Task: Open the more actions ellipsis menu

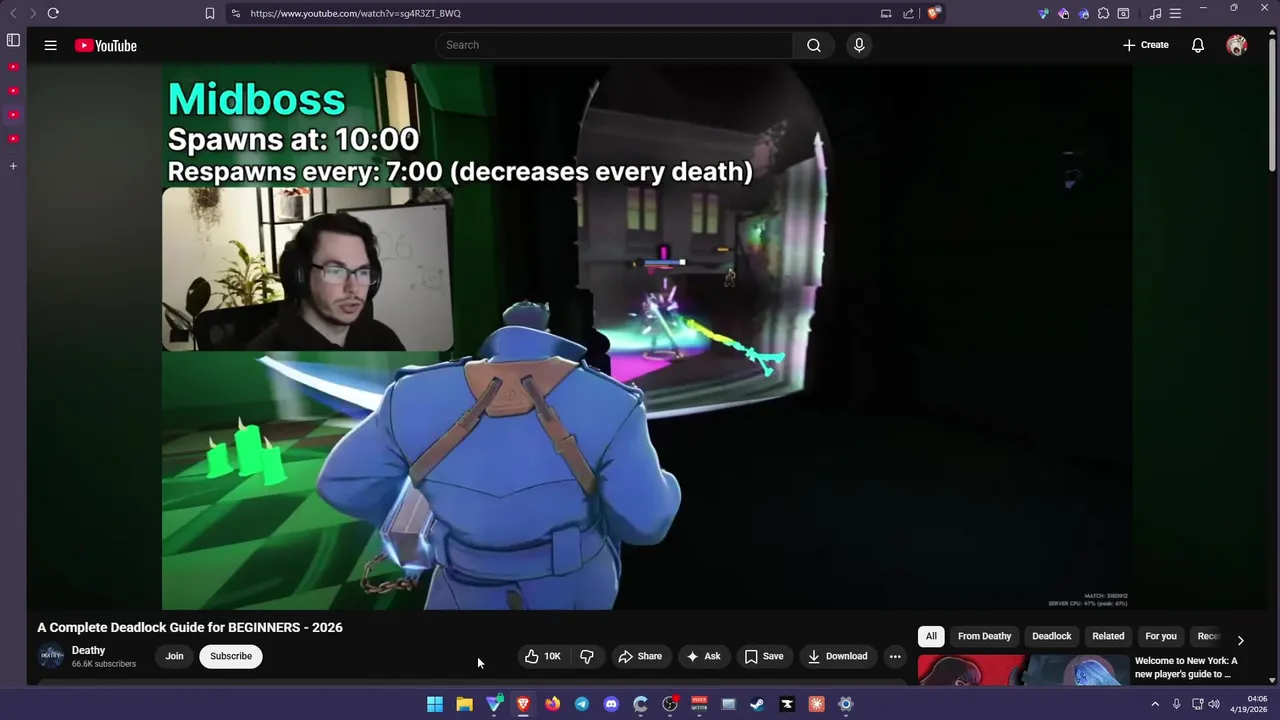Action: [895, 656]
